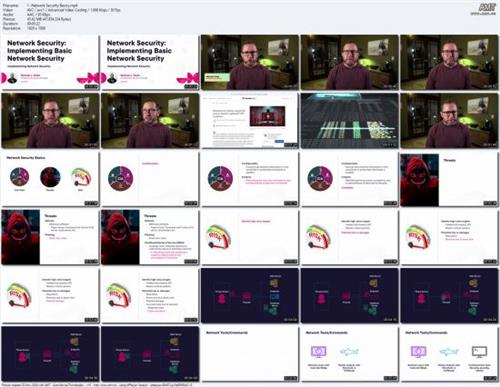Select the glowing server data visualization thumbnail
Viewport: 500px width, 387px height.
[x=350, y=121]
